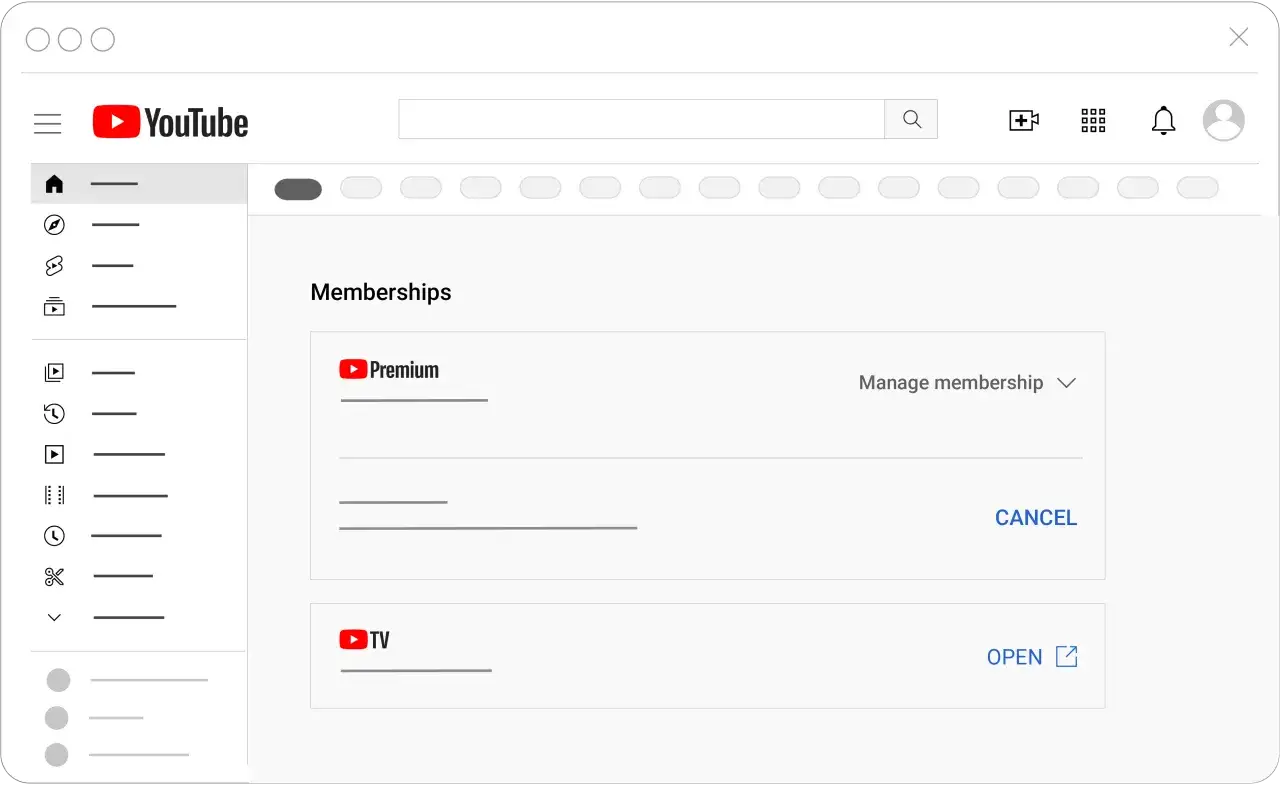The height and width of the screenshot is (785, 1280).
Task: Toggle the sidebar with the hamburger menu
Action: [x=47, y=122]
